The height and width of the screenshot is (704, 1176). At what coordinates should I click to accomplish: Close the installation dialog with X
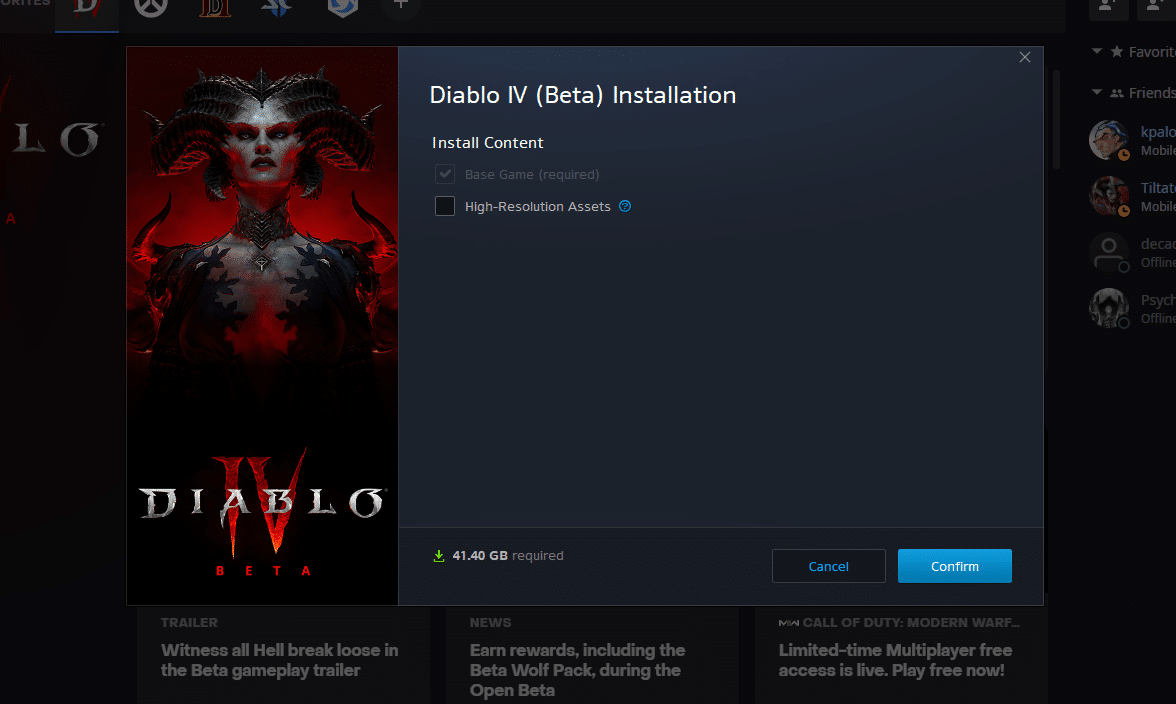1024,58
